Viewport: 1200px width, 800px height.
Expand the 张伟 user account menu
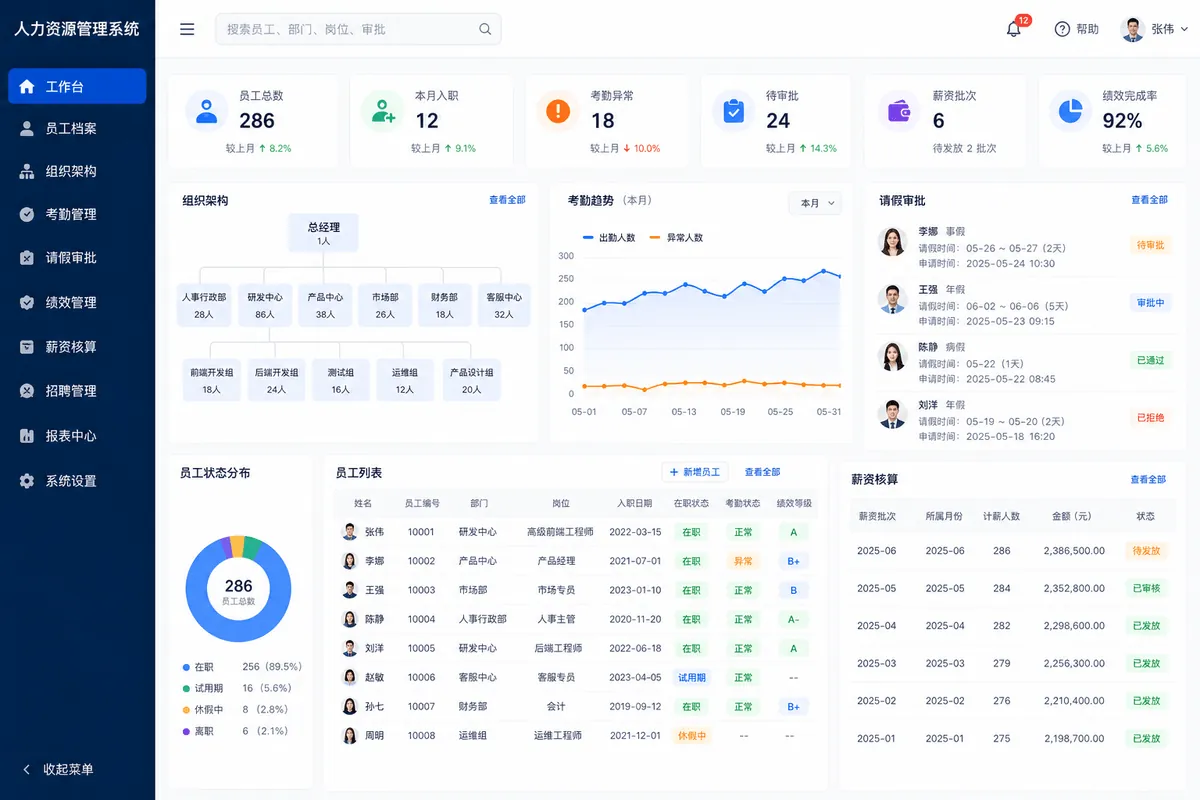tap(1156, 29)
